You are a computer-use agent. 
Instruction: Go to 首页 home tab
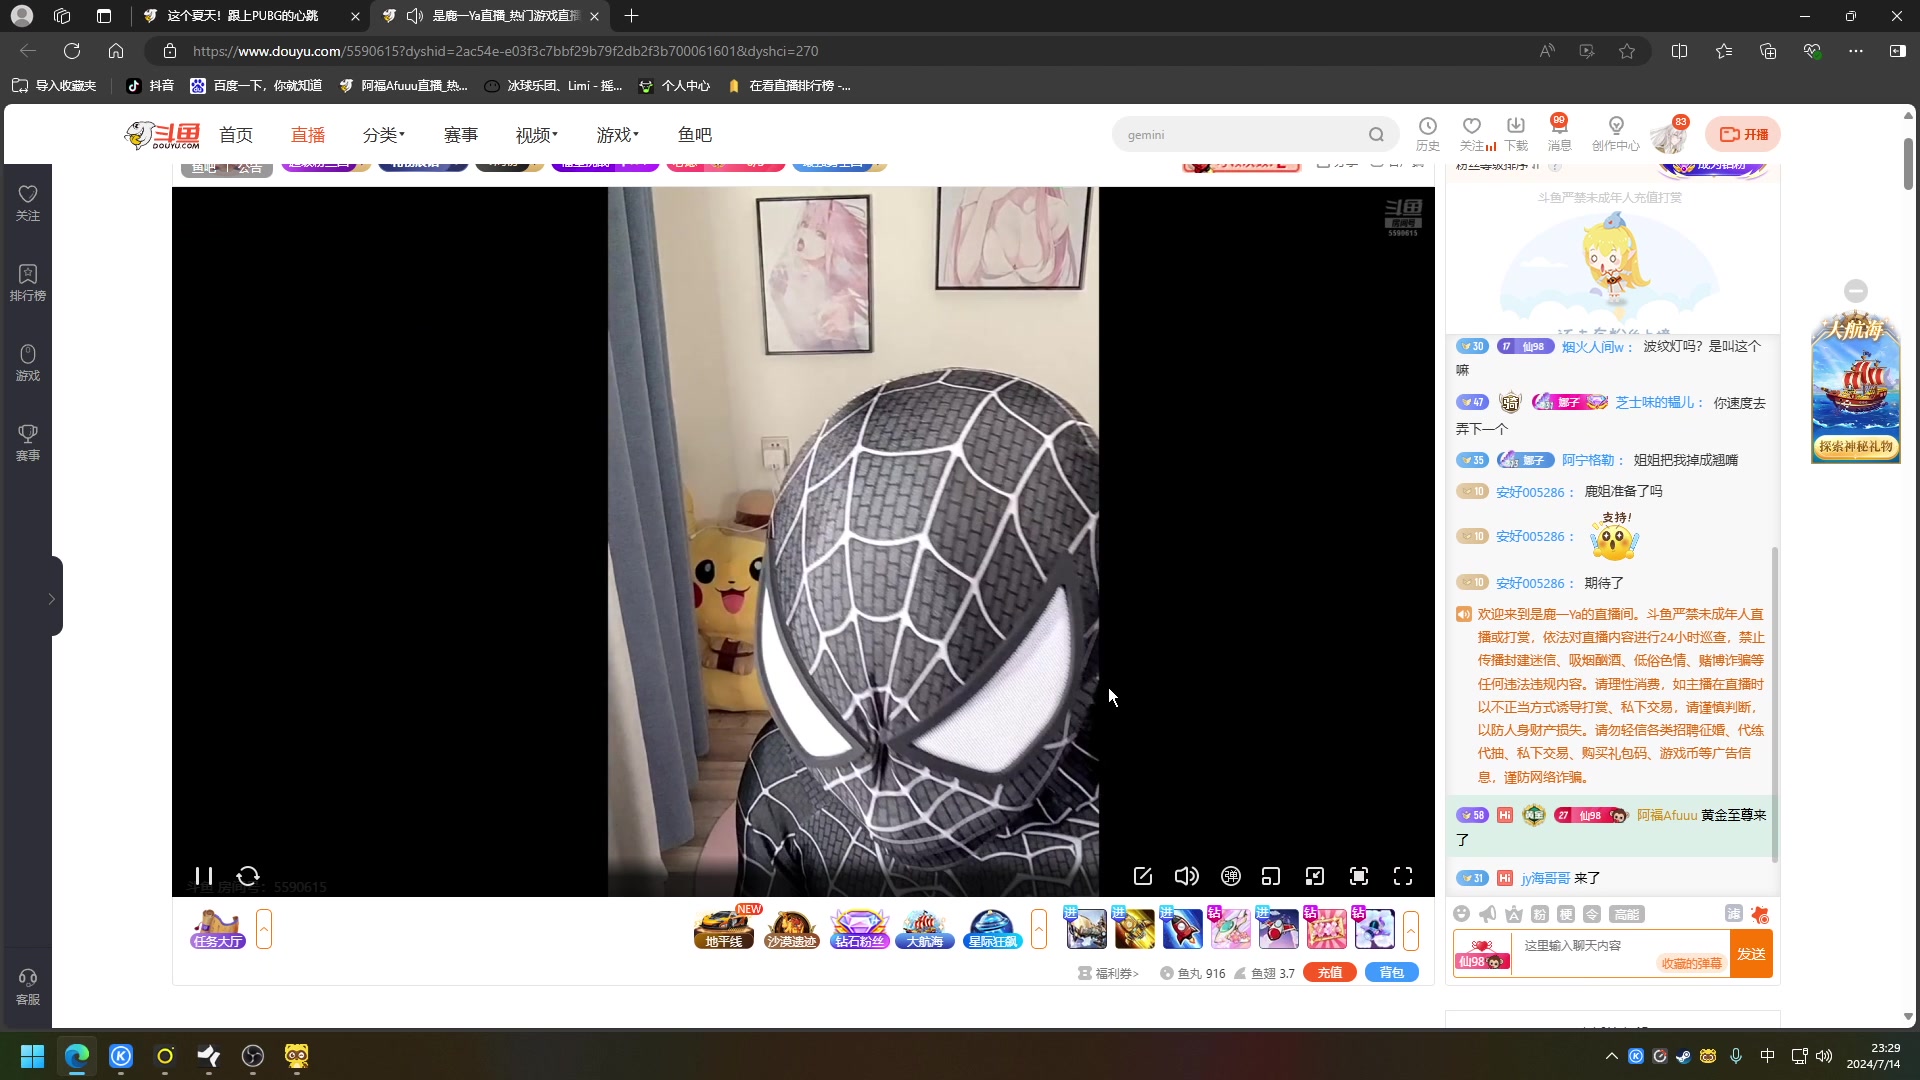click(x=236, y=135)
